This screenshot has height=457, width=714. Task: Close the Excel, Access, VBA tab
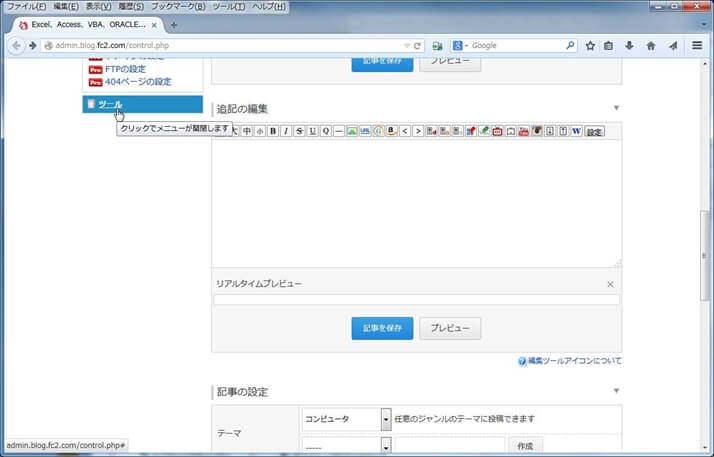click(154, 25)
